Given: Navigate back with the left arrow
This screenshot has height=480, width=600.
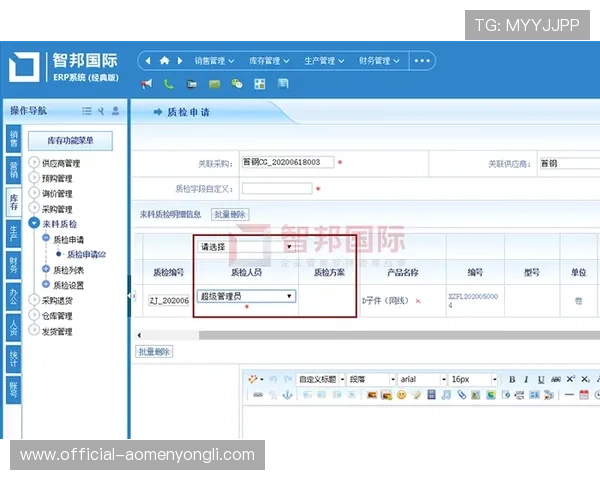Looking at the screenshot, I should coord(148,60).
